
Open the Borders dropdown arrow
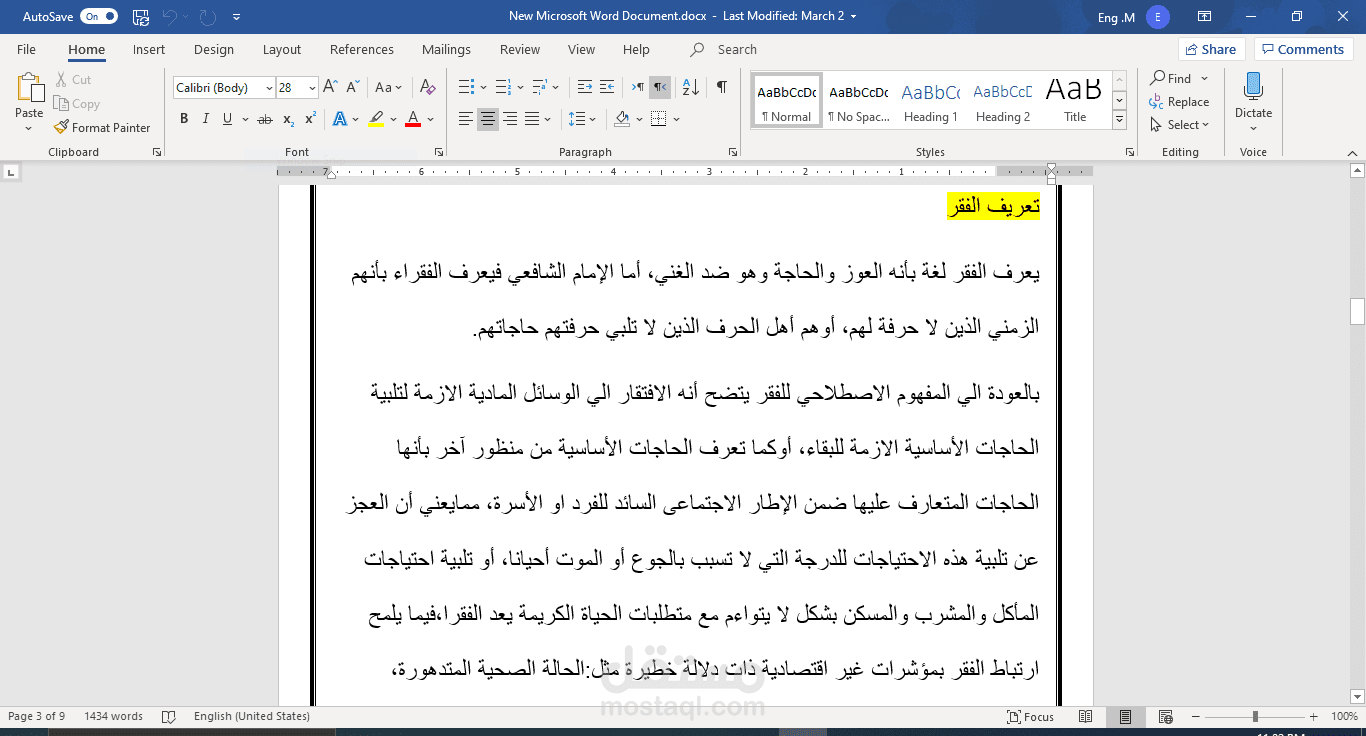(677, 119)
